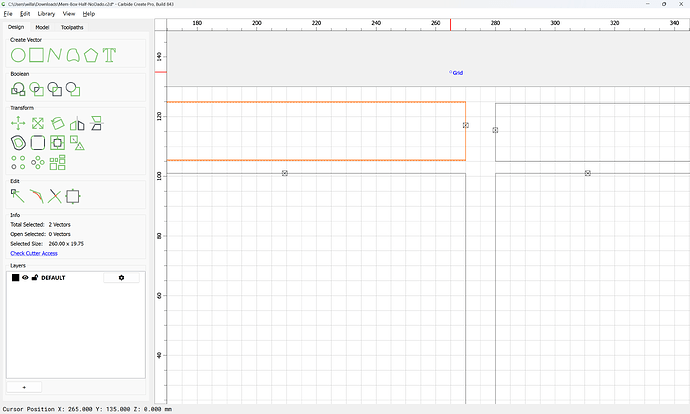Select the Rectangle vector tool

[x=37, y=55]
